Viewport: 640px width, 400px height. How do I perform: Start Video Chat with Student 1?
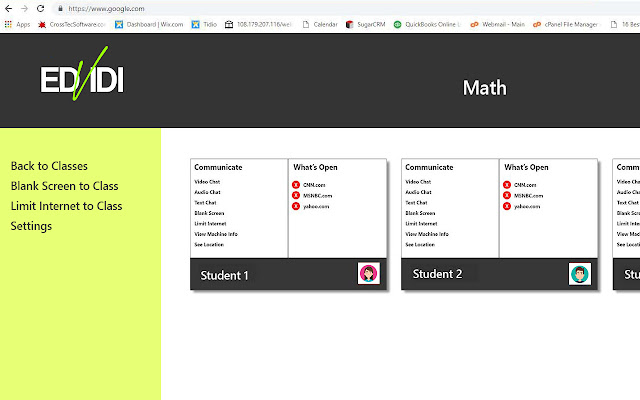[207, 182]
